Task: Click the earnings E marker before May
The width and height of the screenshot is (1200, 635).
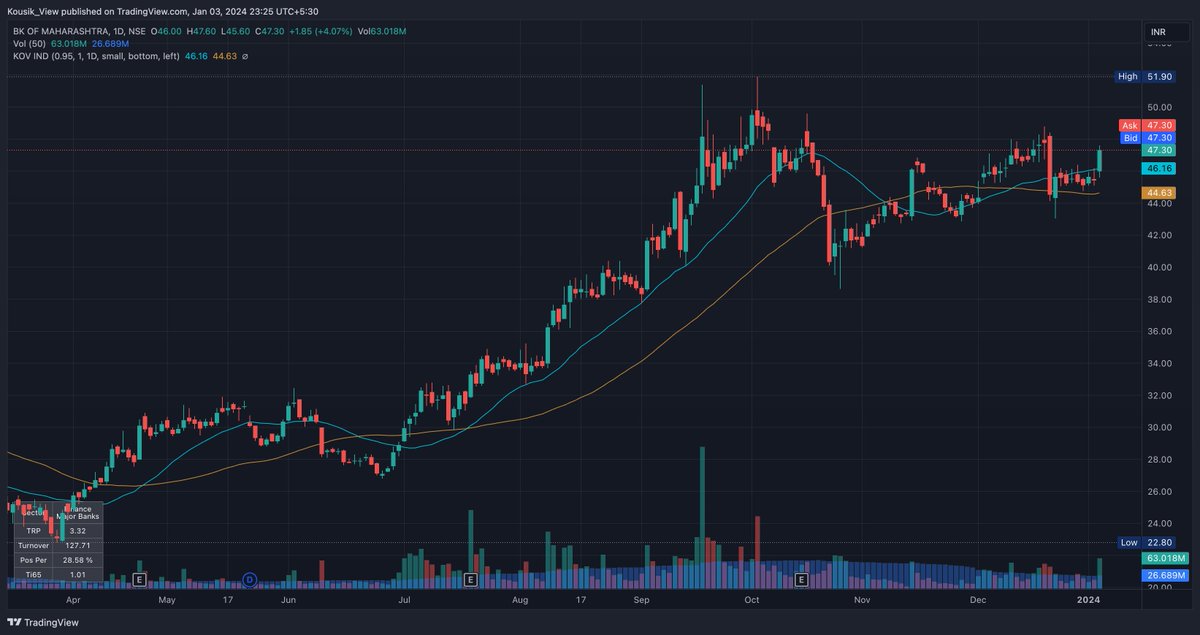Action: (x=139, y=579)
